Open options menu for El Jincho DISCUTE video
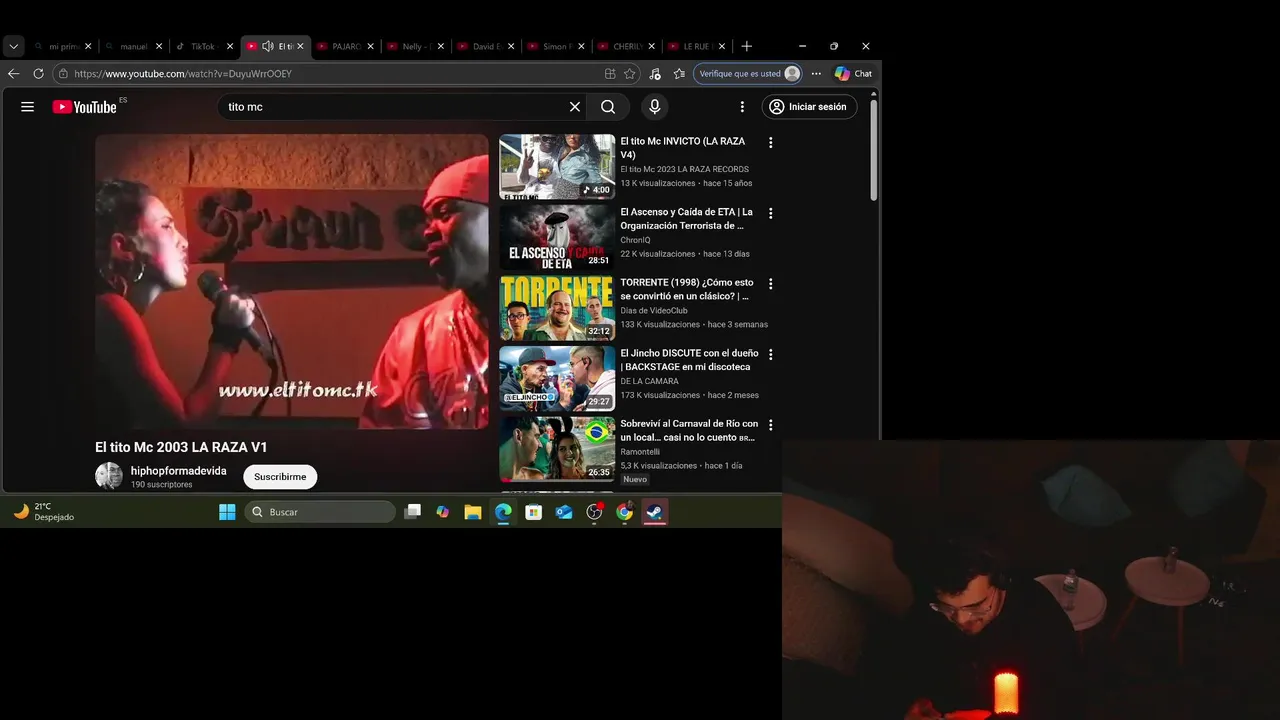 click(770, 354)
